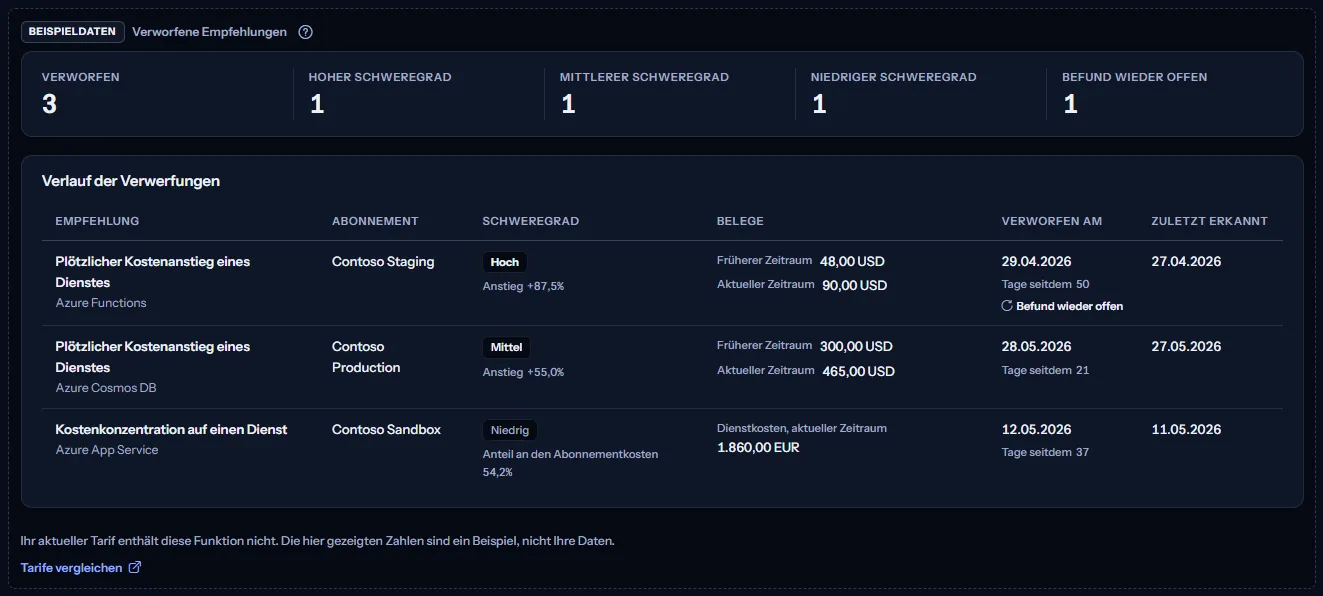Image resolution: width=1323 pixels, height=596 pixels.
Task: Click the help icon beside Verworfene Empfehlungen
Action: (306, 32)
